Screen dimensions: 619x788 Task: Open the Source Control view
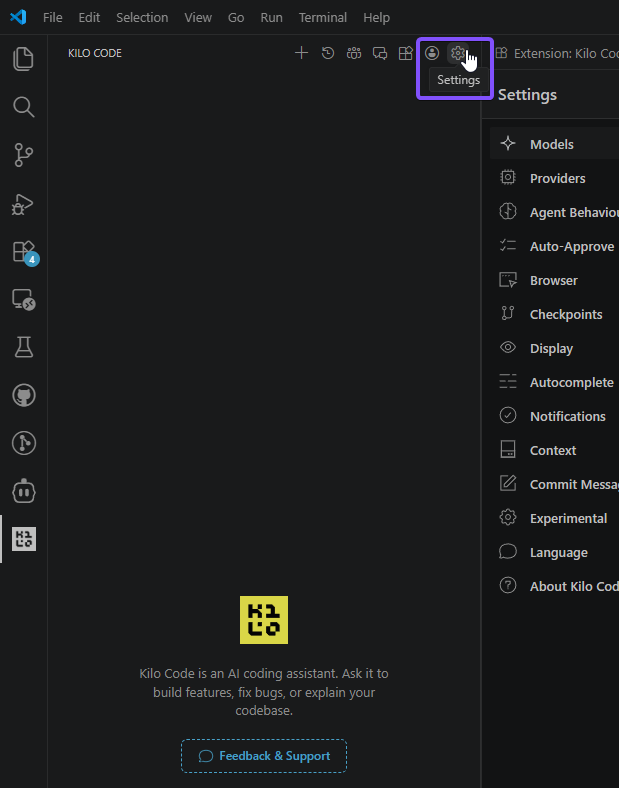click(x=24, y=155)
